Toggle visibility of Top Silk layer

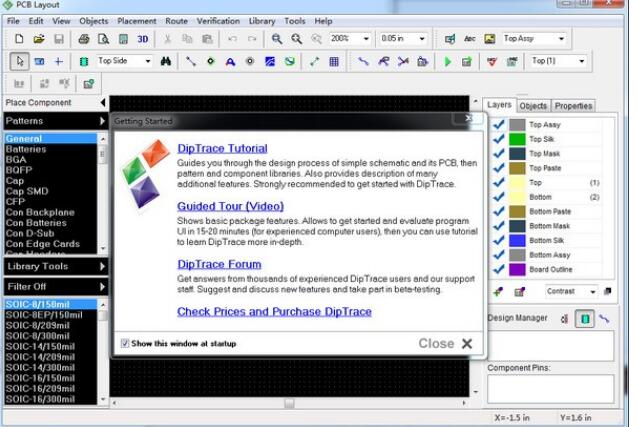point(498,139)
